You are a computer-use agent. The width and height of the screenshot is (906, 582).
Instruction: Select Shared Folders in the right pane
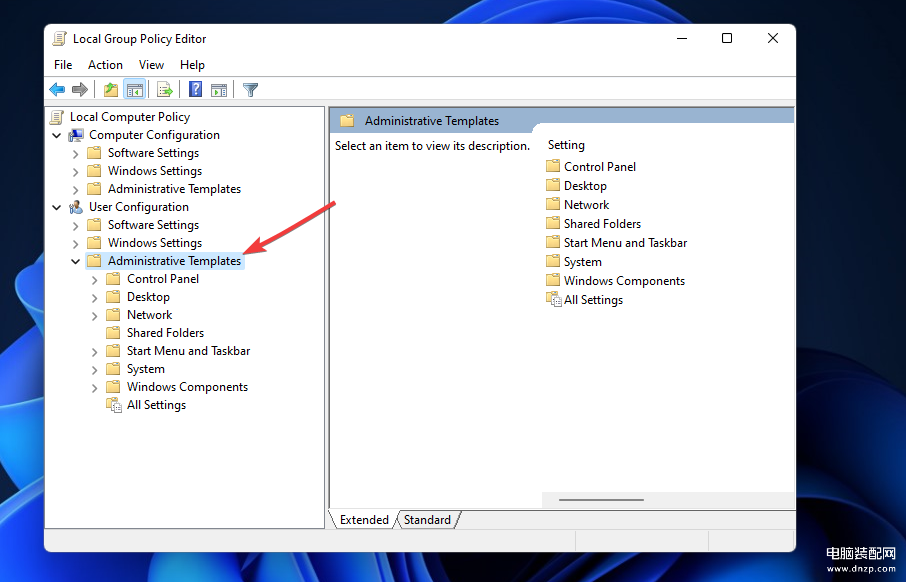pyautogui.click(x=602, y=224)
